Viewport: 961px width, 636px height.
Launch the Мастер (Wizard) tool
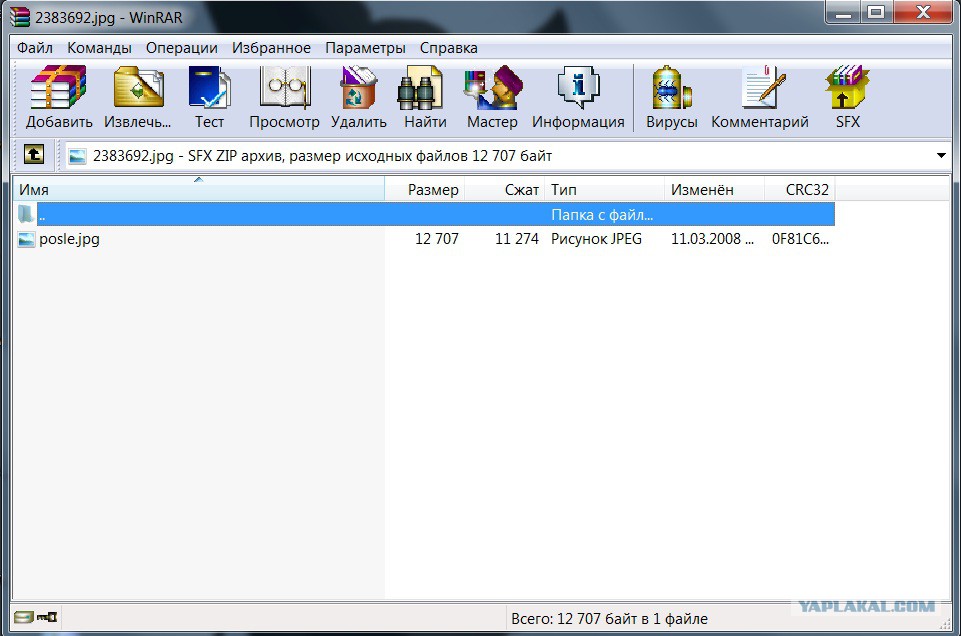click(493, 88)
